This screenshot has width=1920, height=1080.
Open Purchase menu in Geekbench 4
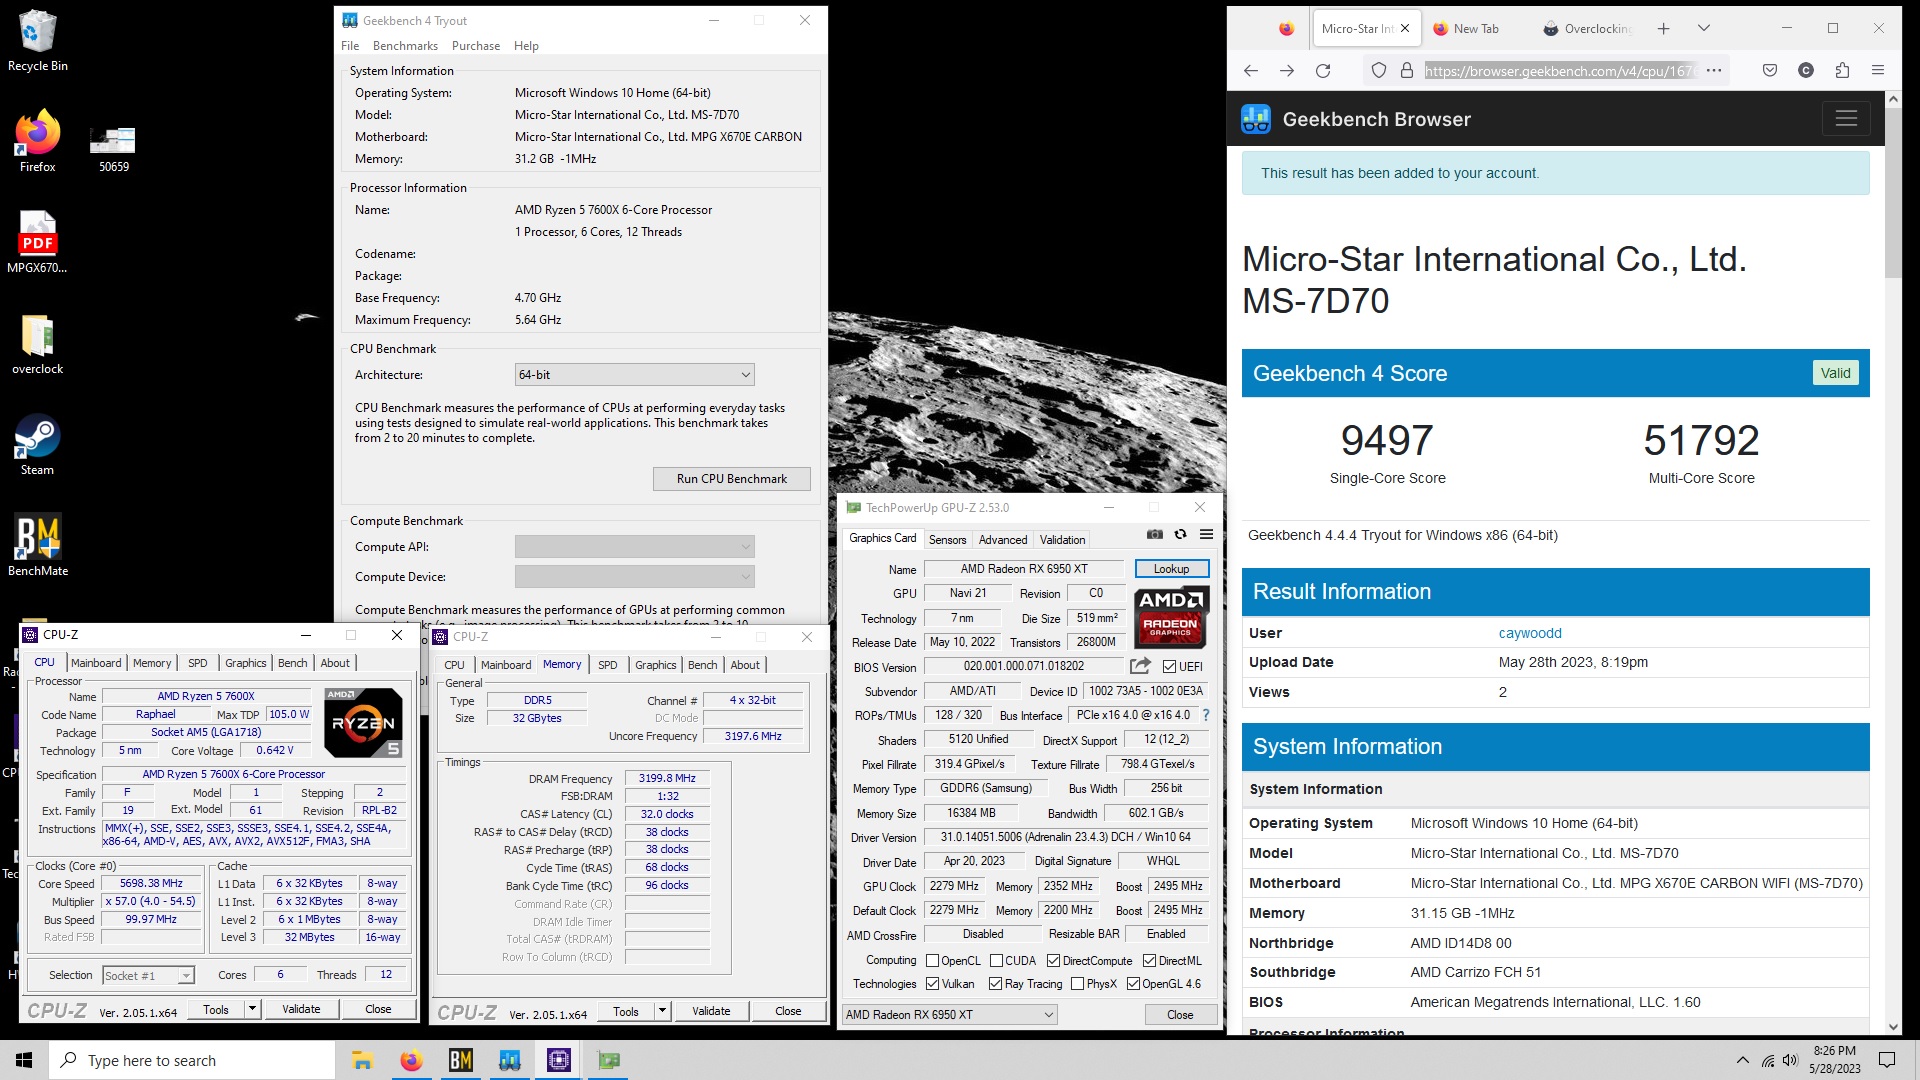[x=476, y=46]
